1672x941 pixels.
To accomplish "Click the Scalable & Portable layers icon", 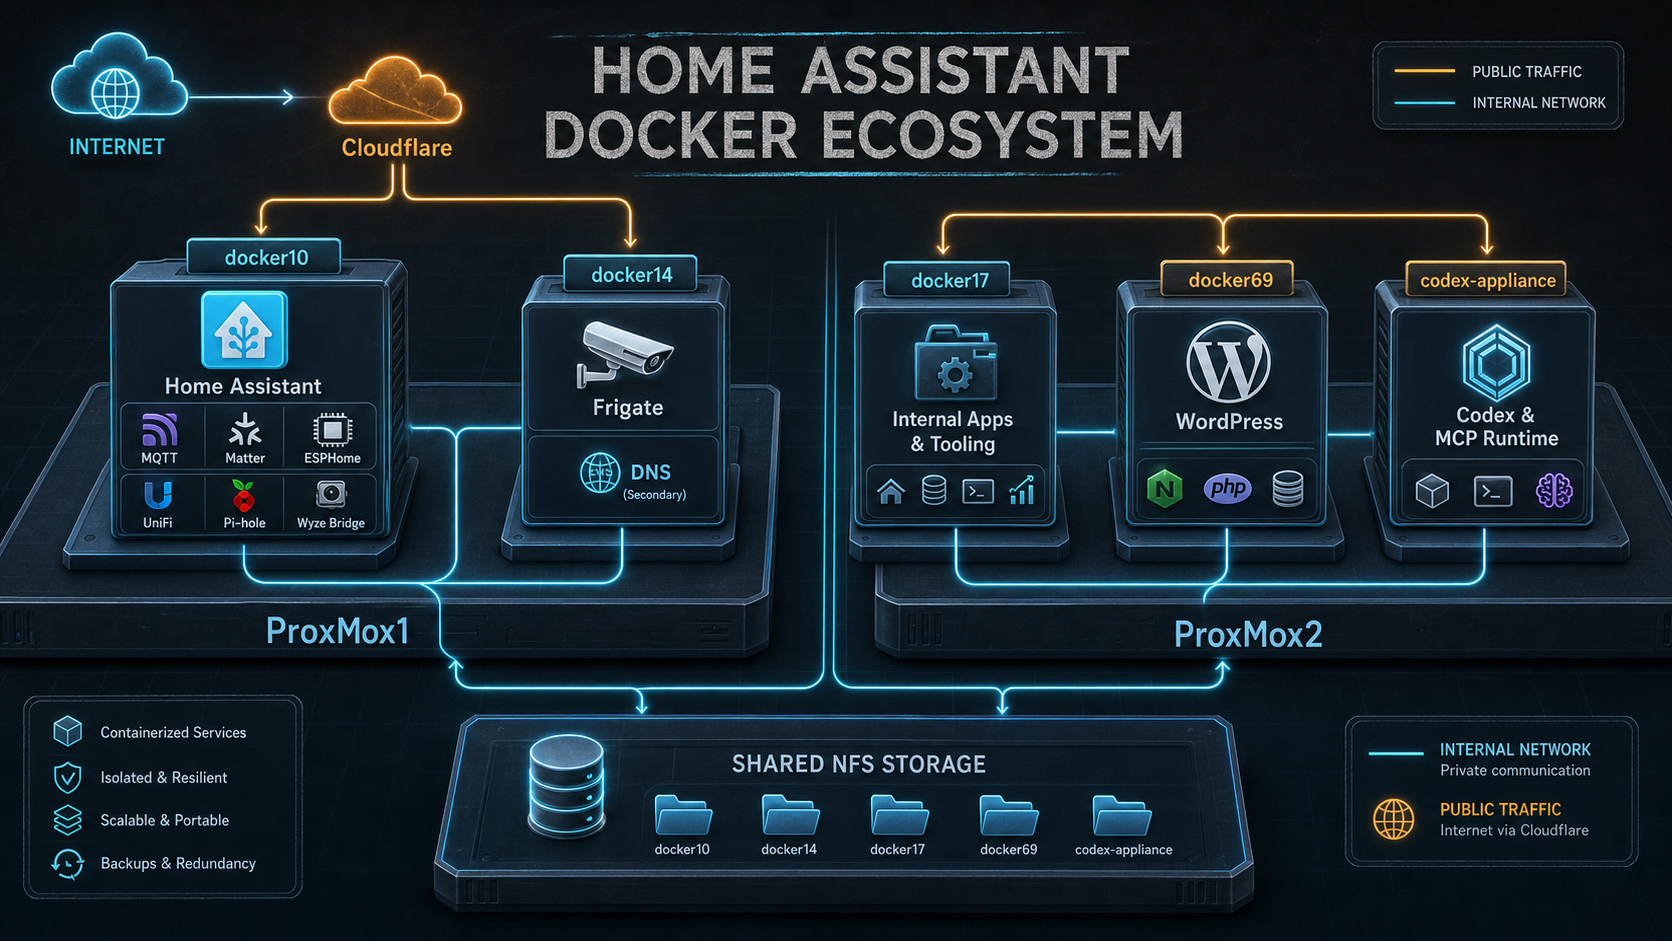I will [67, 820].
